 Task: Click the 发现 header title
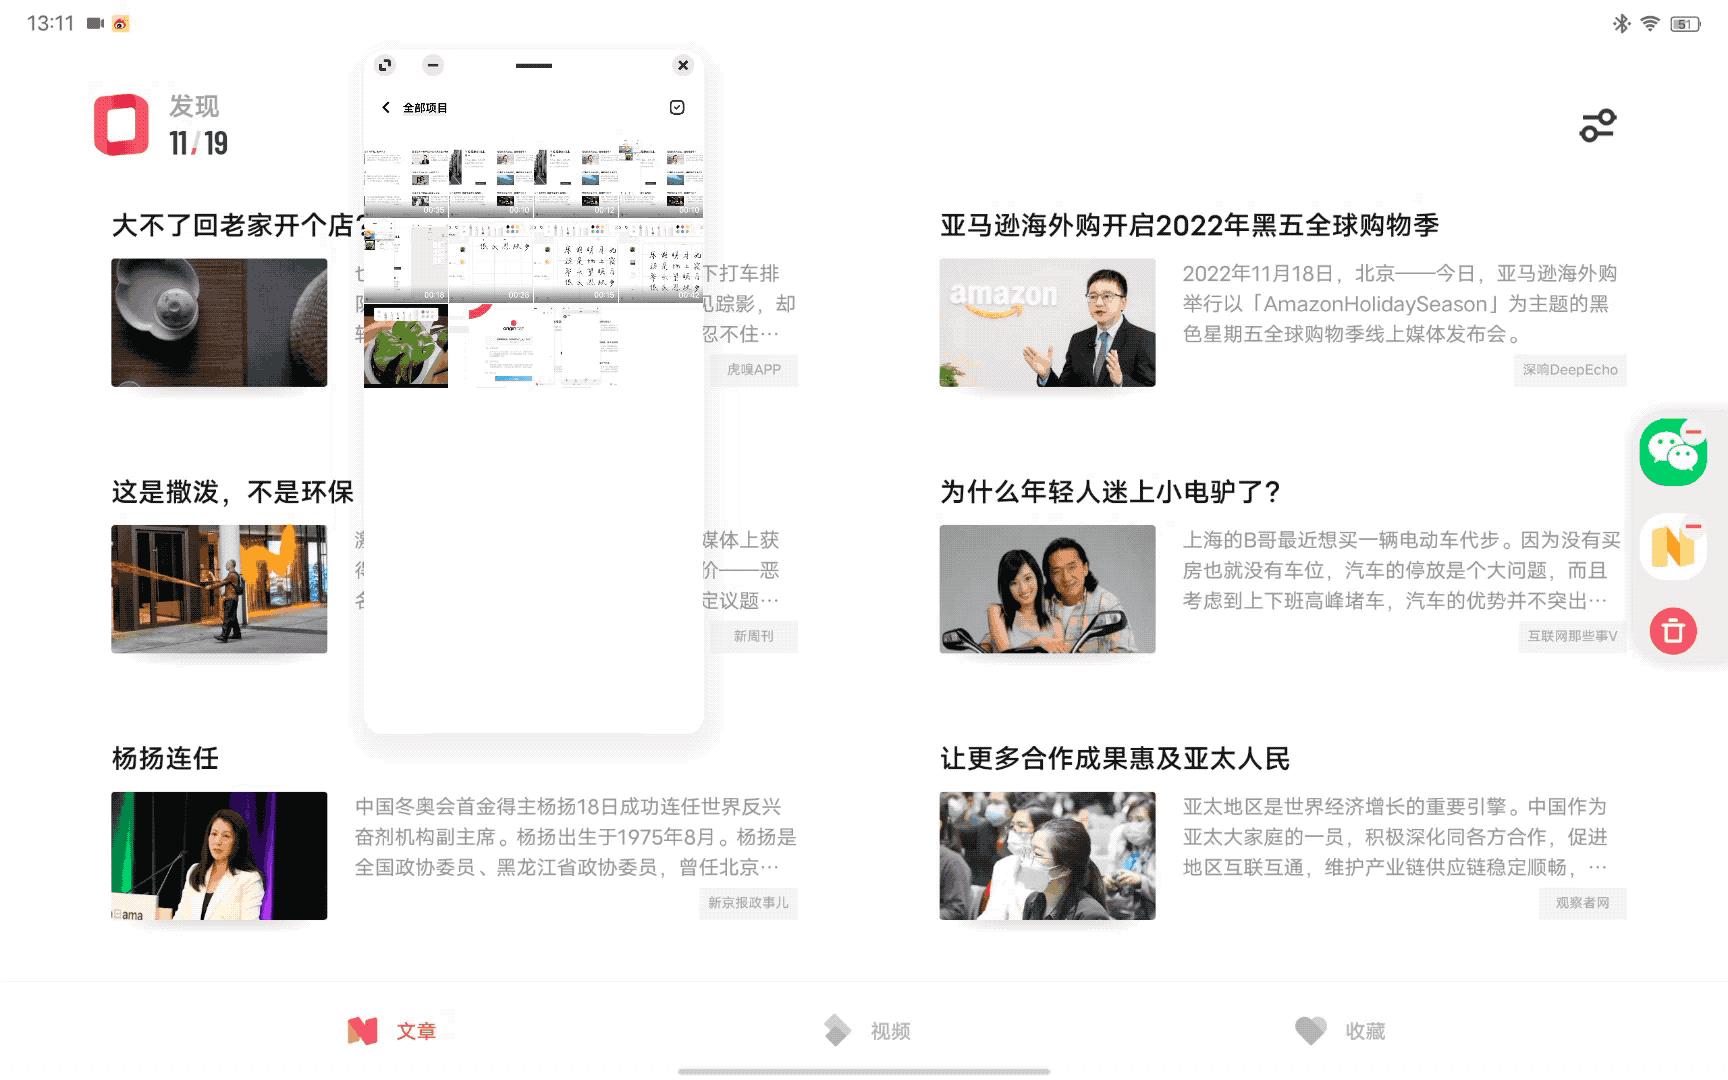[194, 106]
